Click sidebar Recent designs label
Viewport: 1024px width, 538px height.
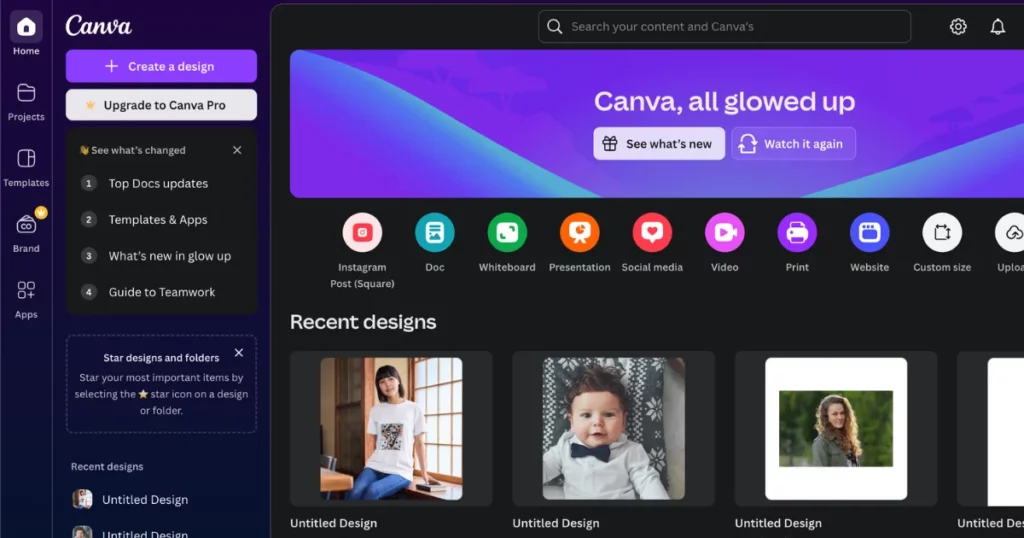(107, 467)
